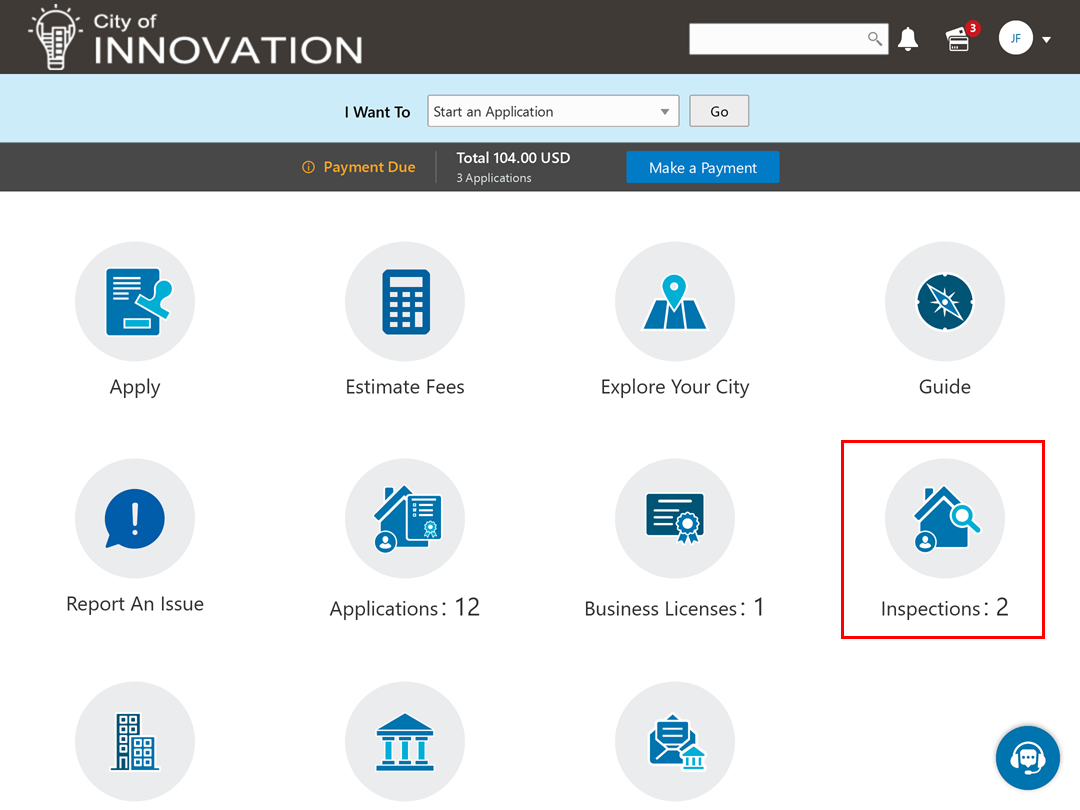
Task: Click the I Want To label
Action: point(377,112)
